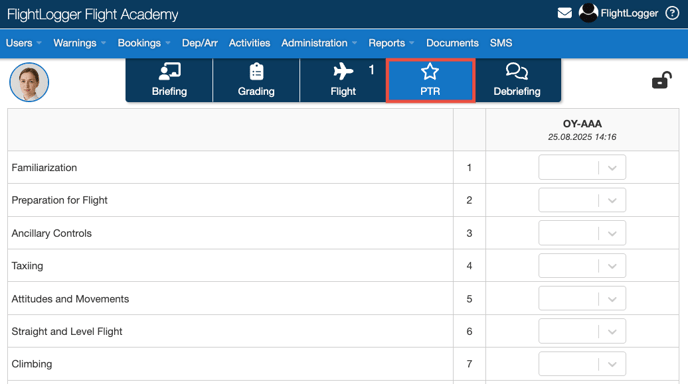
Task: Switch to the Grading tab
Action: click(256, 80)
